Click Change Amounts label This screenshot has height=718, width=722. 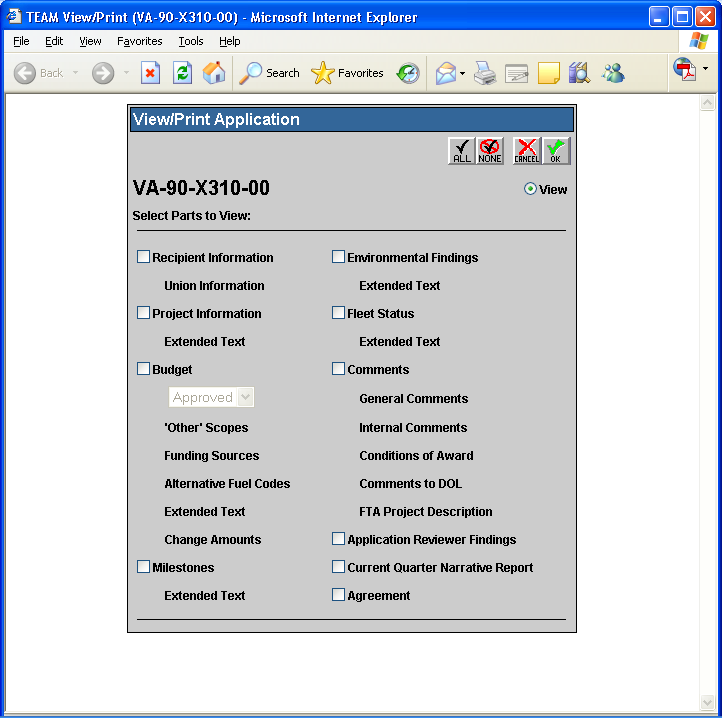click(213, 539)
